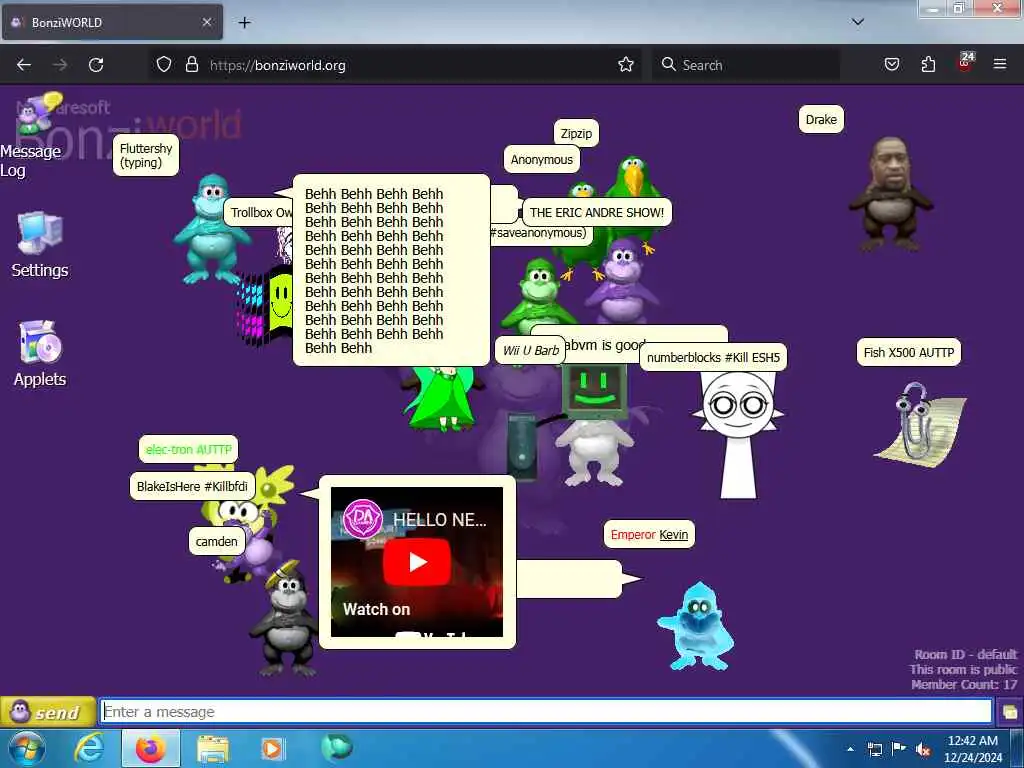
Task: Click the send button
Action: pyautogui.click(x=47, y=712)
